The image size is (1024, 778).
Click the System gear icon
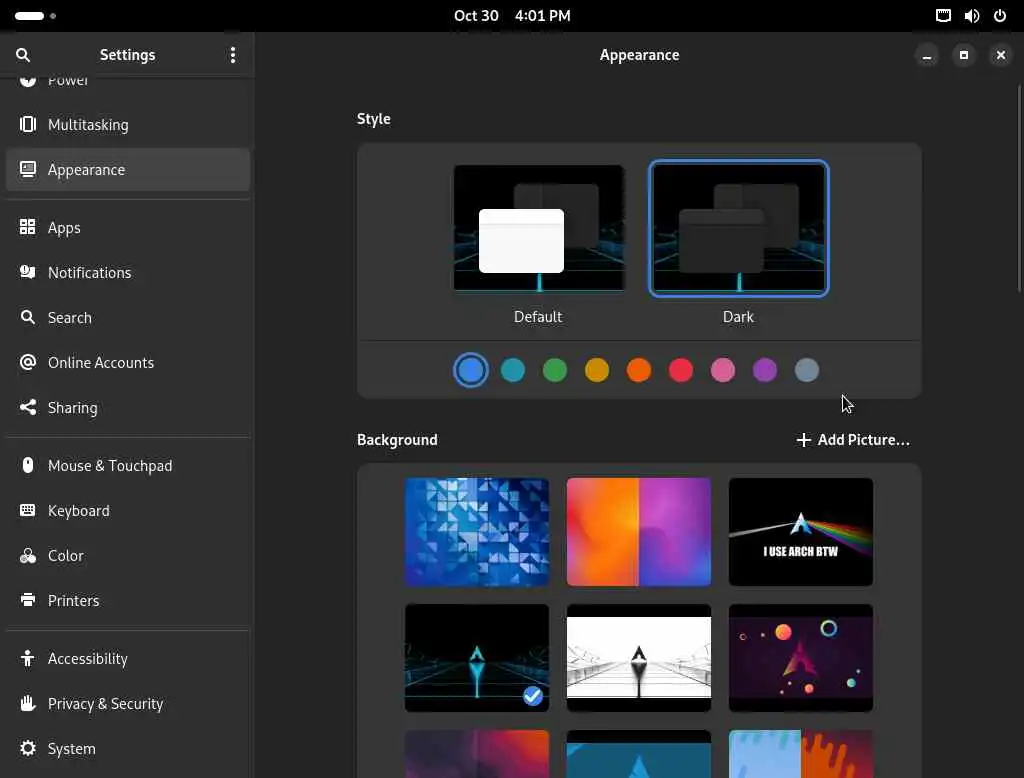(x=27, y=748)
